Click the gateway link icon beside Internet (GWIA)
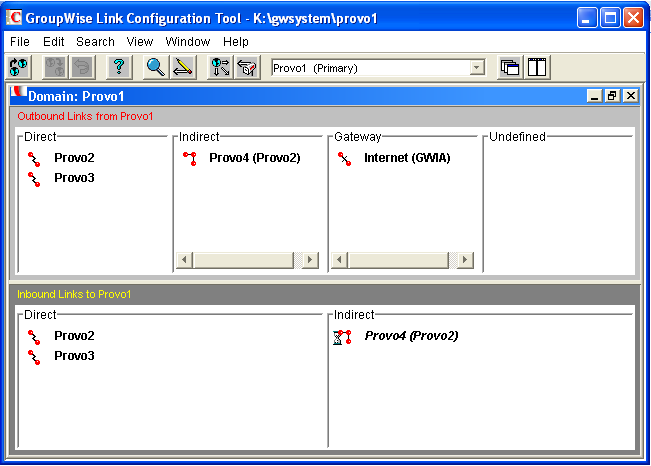The image size is (651, 466). point(345,159)
